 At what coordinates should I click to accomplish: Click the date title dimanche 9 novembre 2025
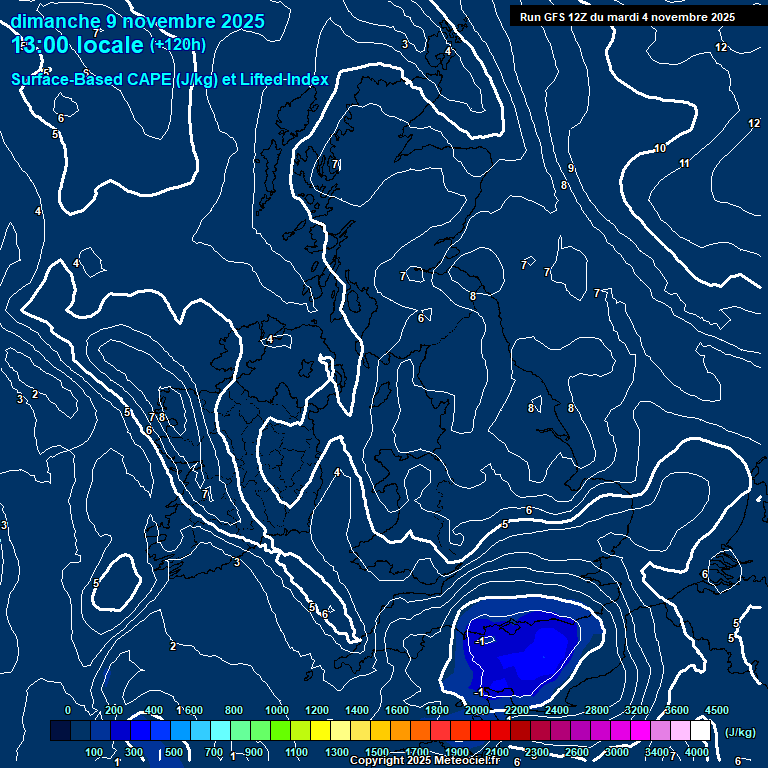(x=138, y=21)
